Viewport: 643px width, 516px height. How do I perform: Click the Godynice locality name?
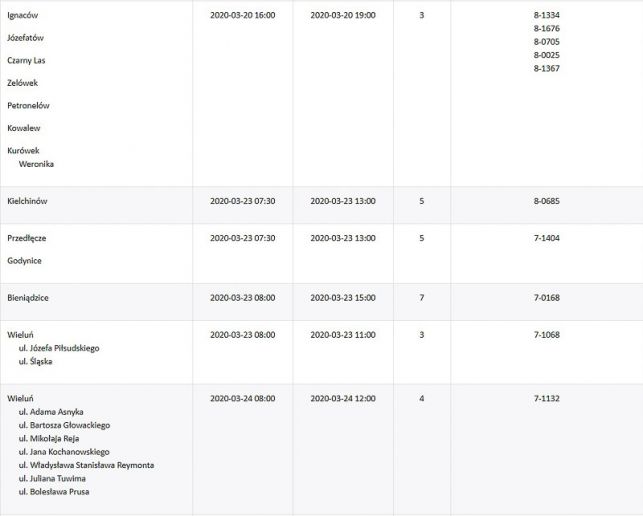25,260
